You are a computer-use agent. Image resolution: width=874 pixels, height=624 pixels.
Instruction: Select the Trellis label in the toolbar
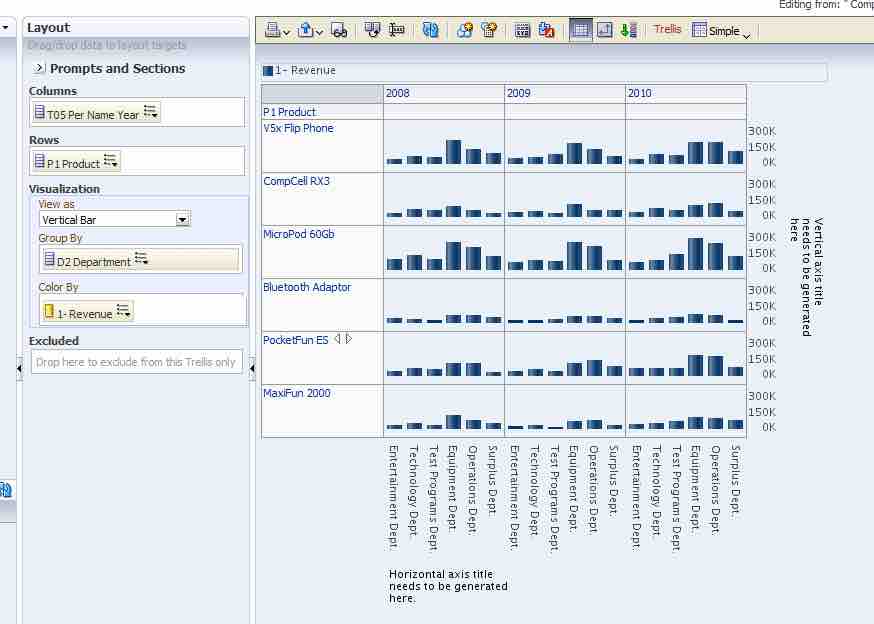[666, 29]
